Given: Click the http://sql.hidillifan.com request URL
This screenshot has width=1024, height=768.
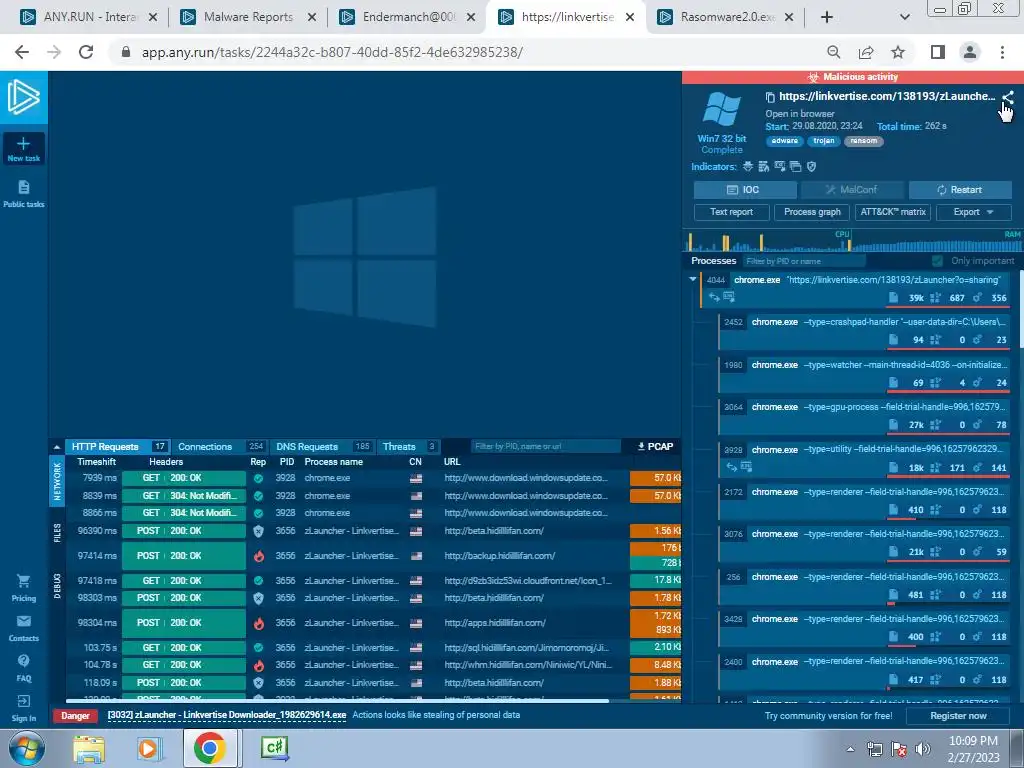Looking at the screenshot, I should [x=526, y=648].
